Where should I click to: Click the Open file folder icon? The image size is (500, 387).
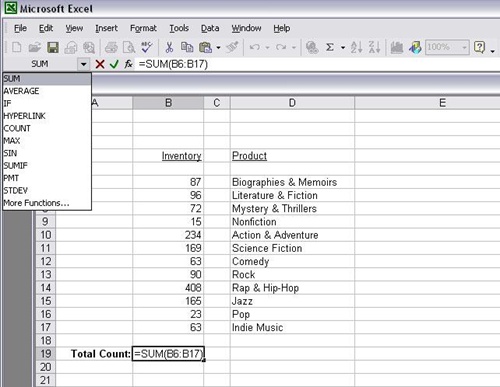tap(35, 47)
